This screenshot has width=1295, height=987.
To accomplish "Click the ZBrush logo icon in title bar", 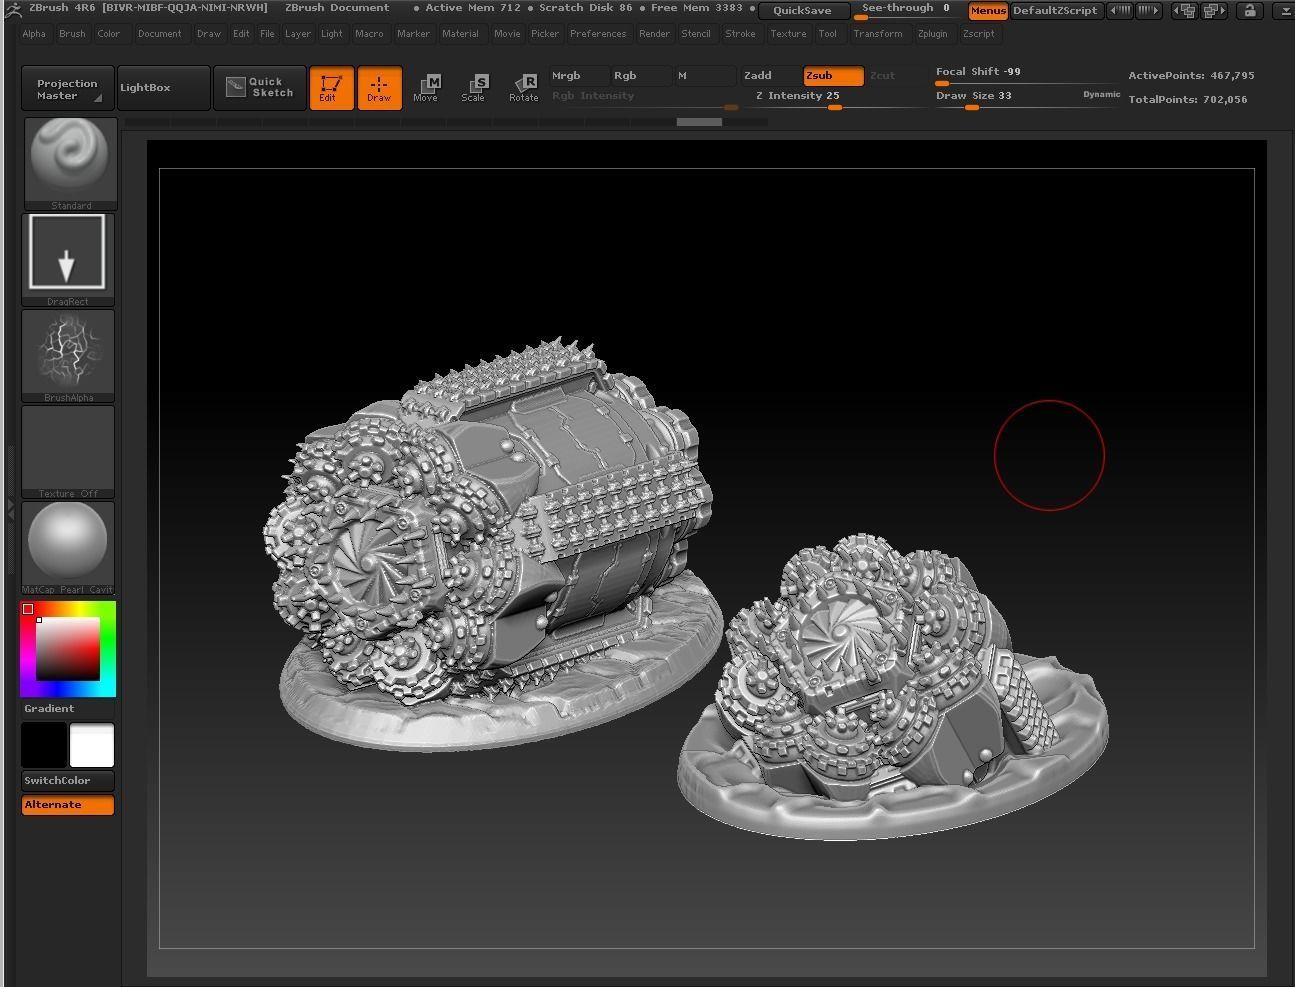I will pyautogui.click(x=12, y=9).
